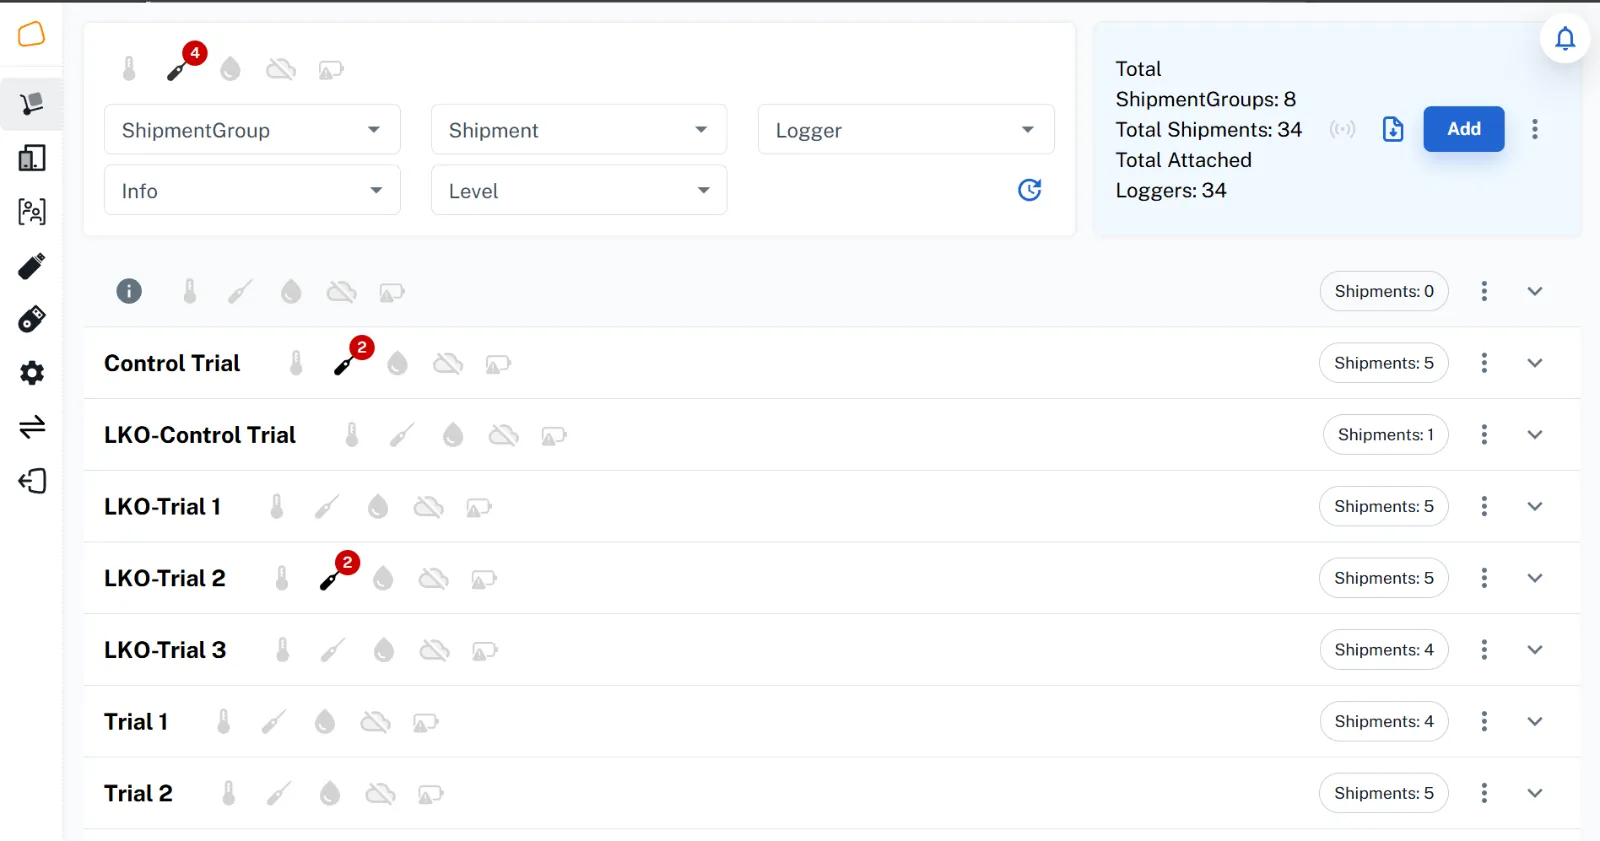Open the Level dropdown
The width and height of the screenshot is (1600, 841).
coord(579,190)
